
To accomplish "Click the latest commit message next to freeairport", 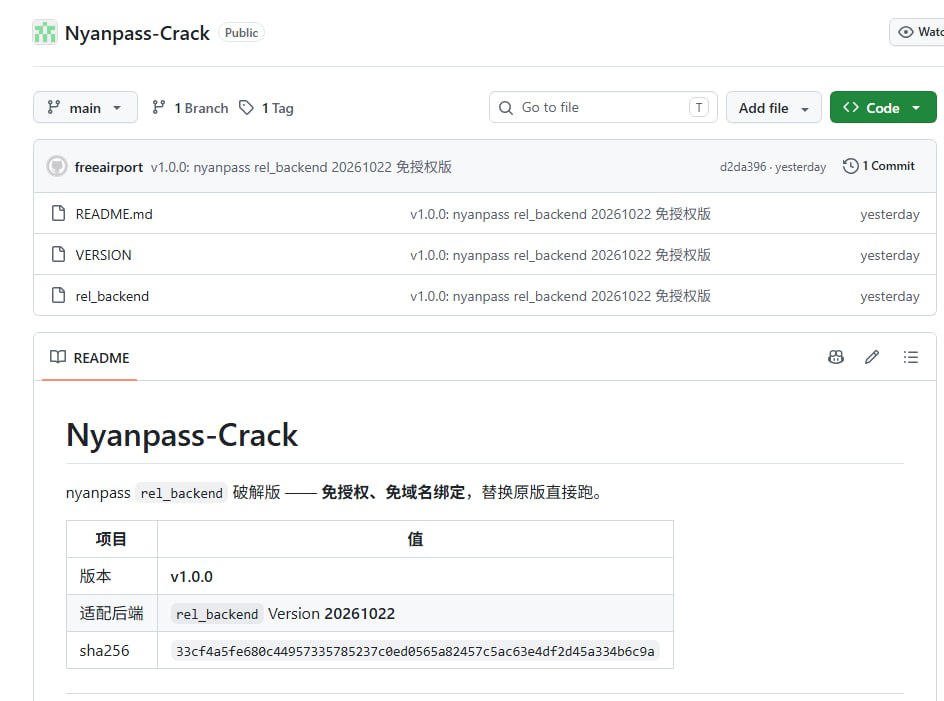I will pos(301,167).
